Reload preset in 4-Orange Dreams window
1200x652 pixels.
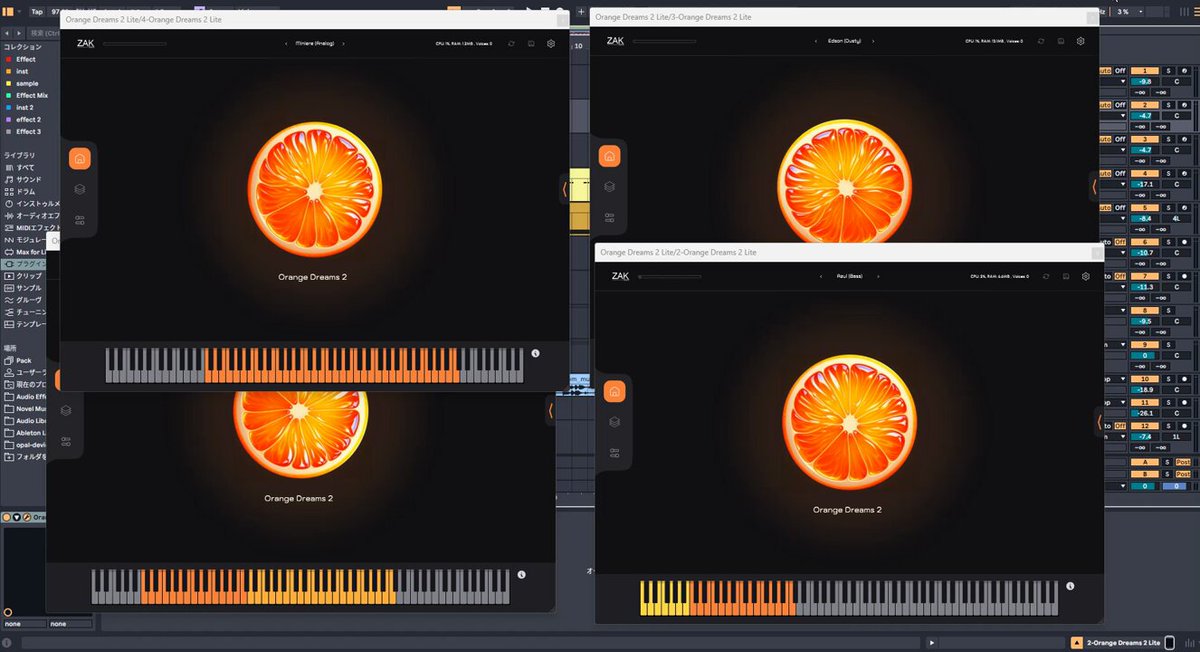[x=512, y=43]
